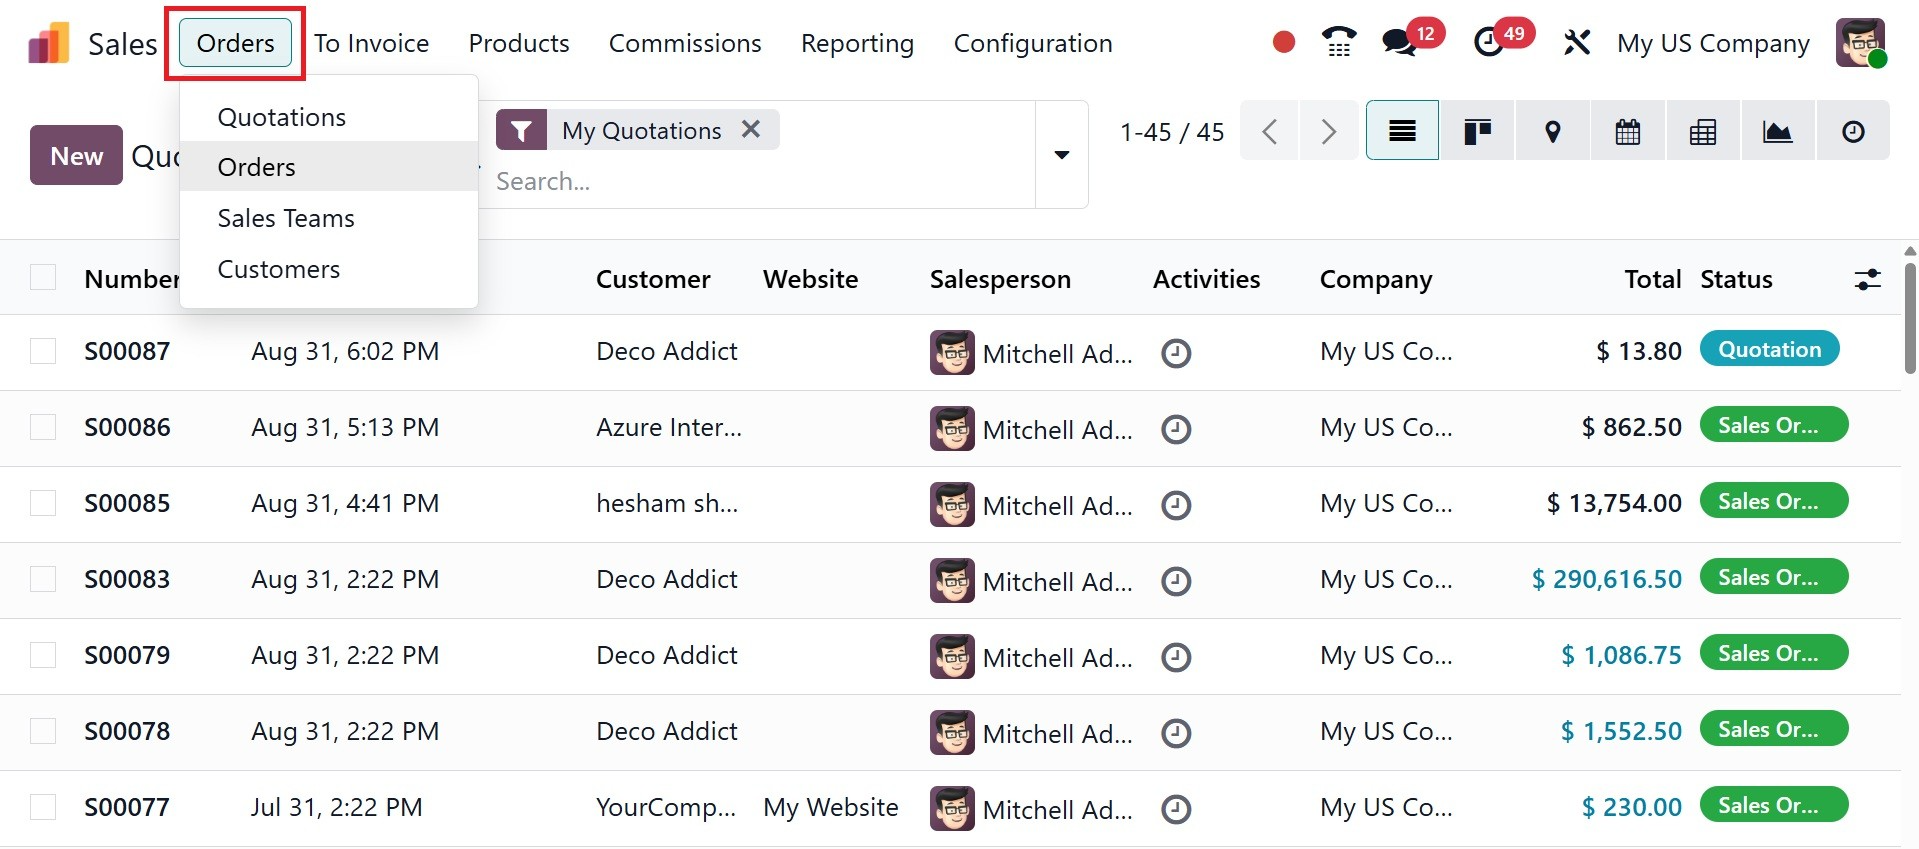This screenshot has height=849, width=1919.
Task: Switch to Graph view
Action: coord(1777,131)
